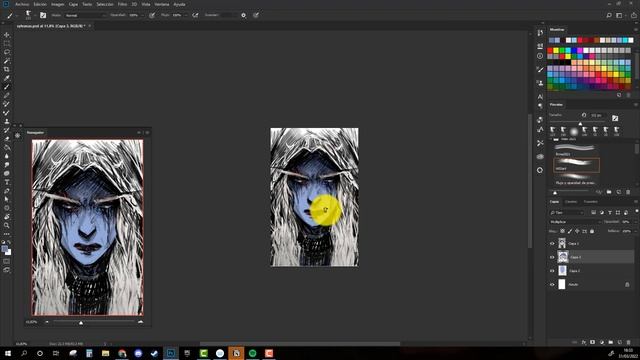
Task: Select the Lasso tool
Action: (7, 52)
